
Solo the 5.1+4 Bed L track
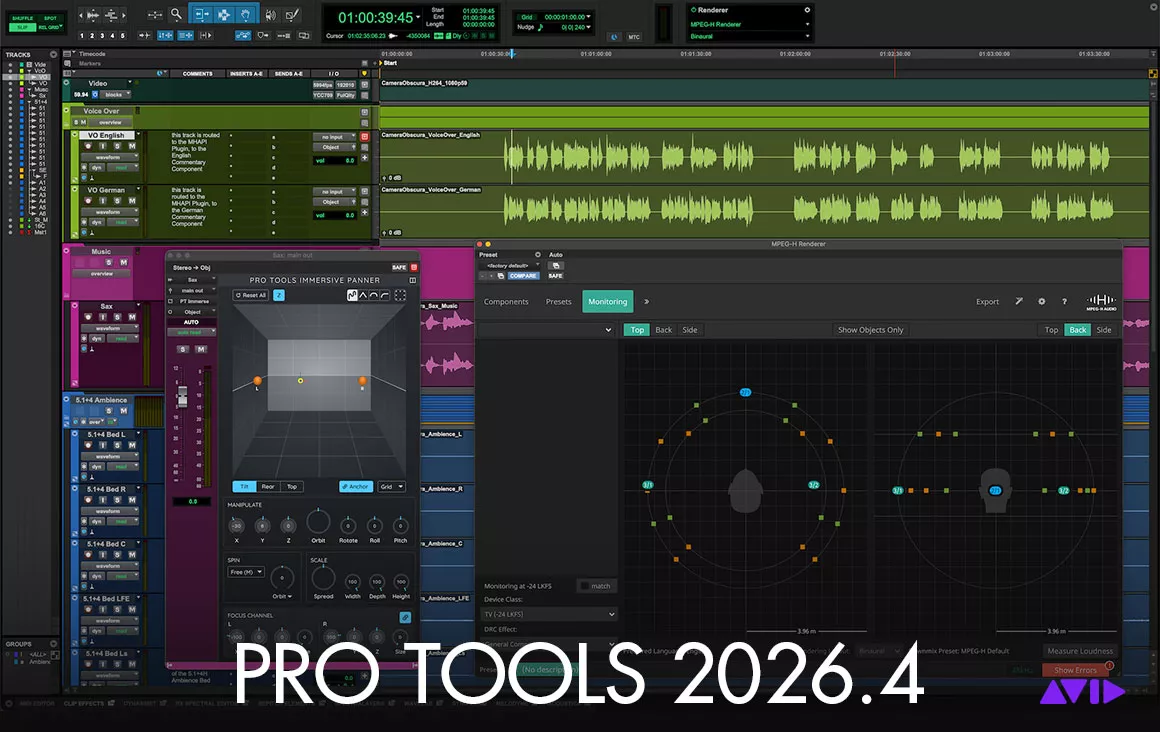[x=117, y=445]
